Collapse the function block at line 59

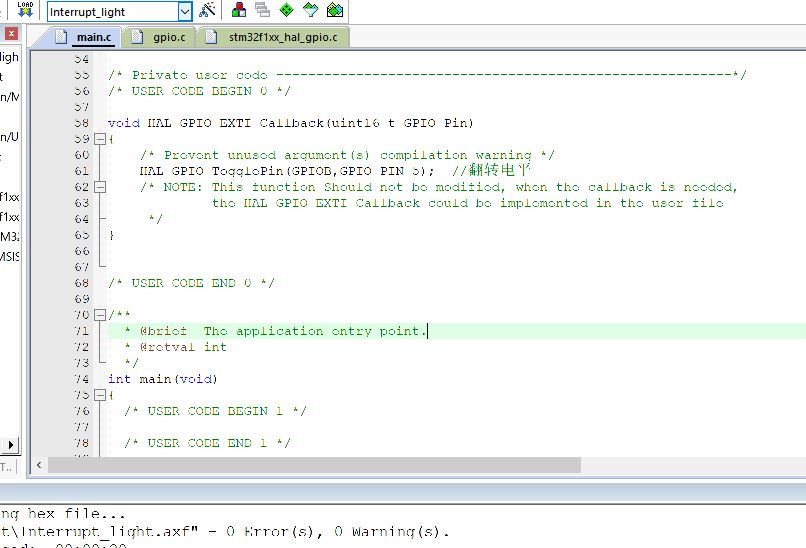click(100, 139)
